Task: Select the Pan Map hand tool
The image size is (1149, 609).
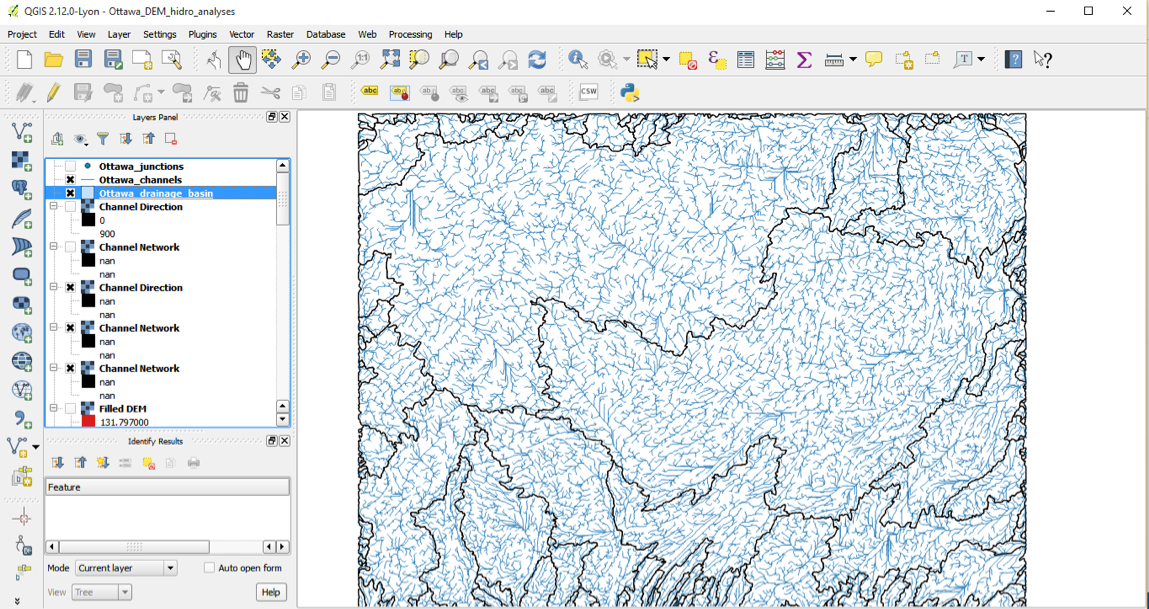Action: [x=242, y=60]
